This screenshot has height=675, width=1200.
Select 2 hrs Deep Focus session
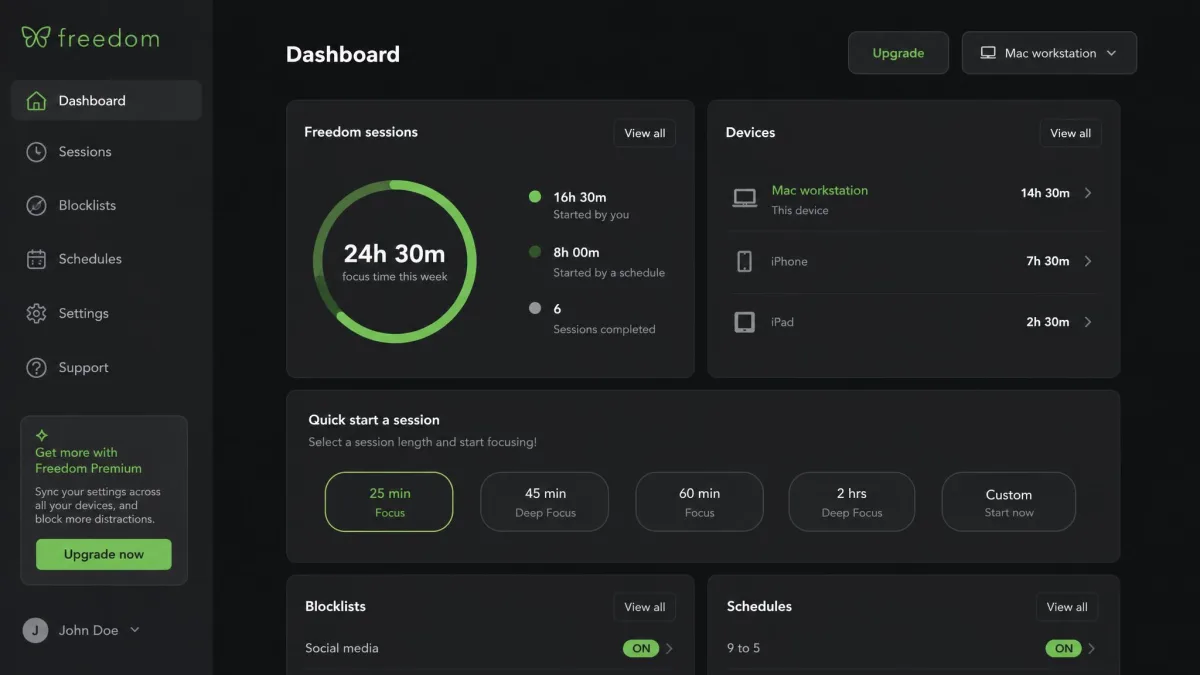(x=852, y=502)
